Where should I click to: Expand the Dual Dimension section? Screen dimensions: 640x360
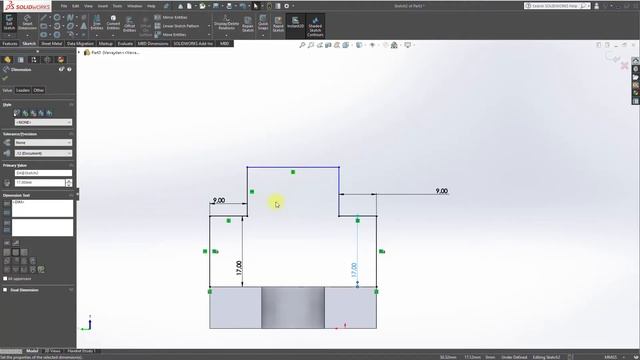[71, 290]
